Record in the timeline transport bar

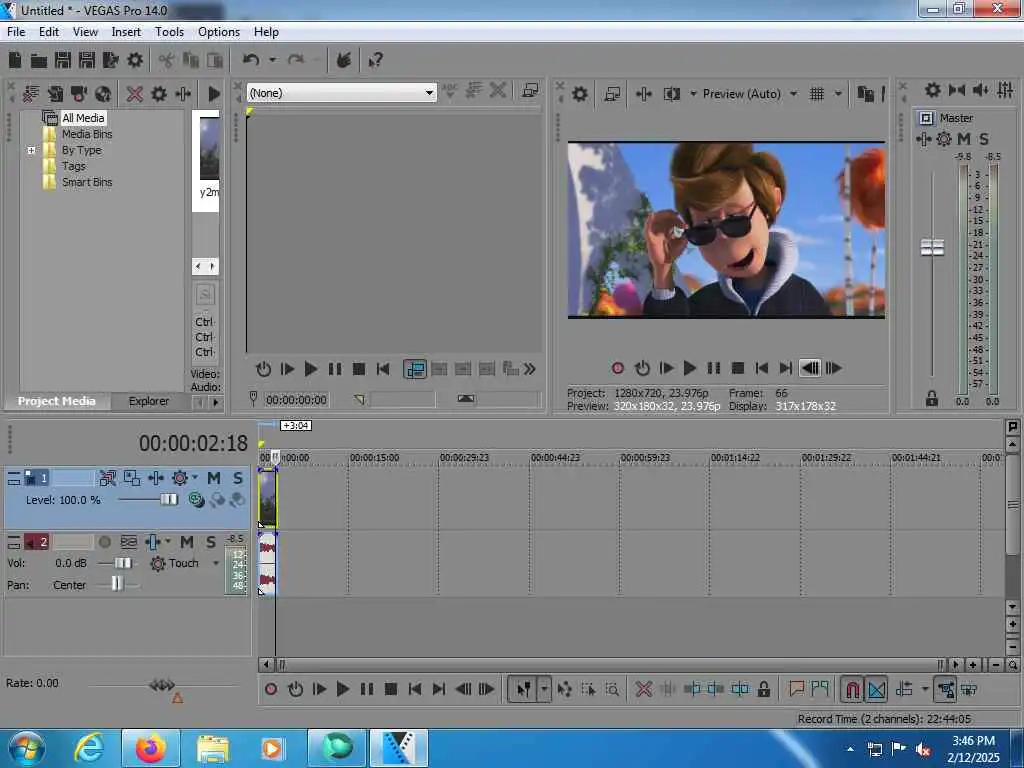click(x=271, y=689)
